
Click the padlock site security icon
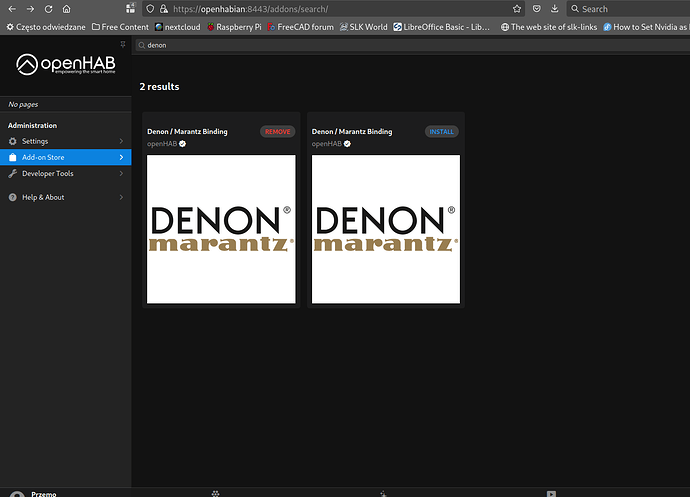click(163, 9)
